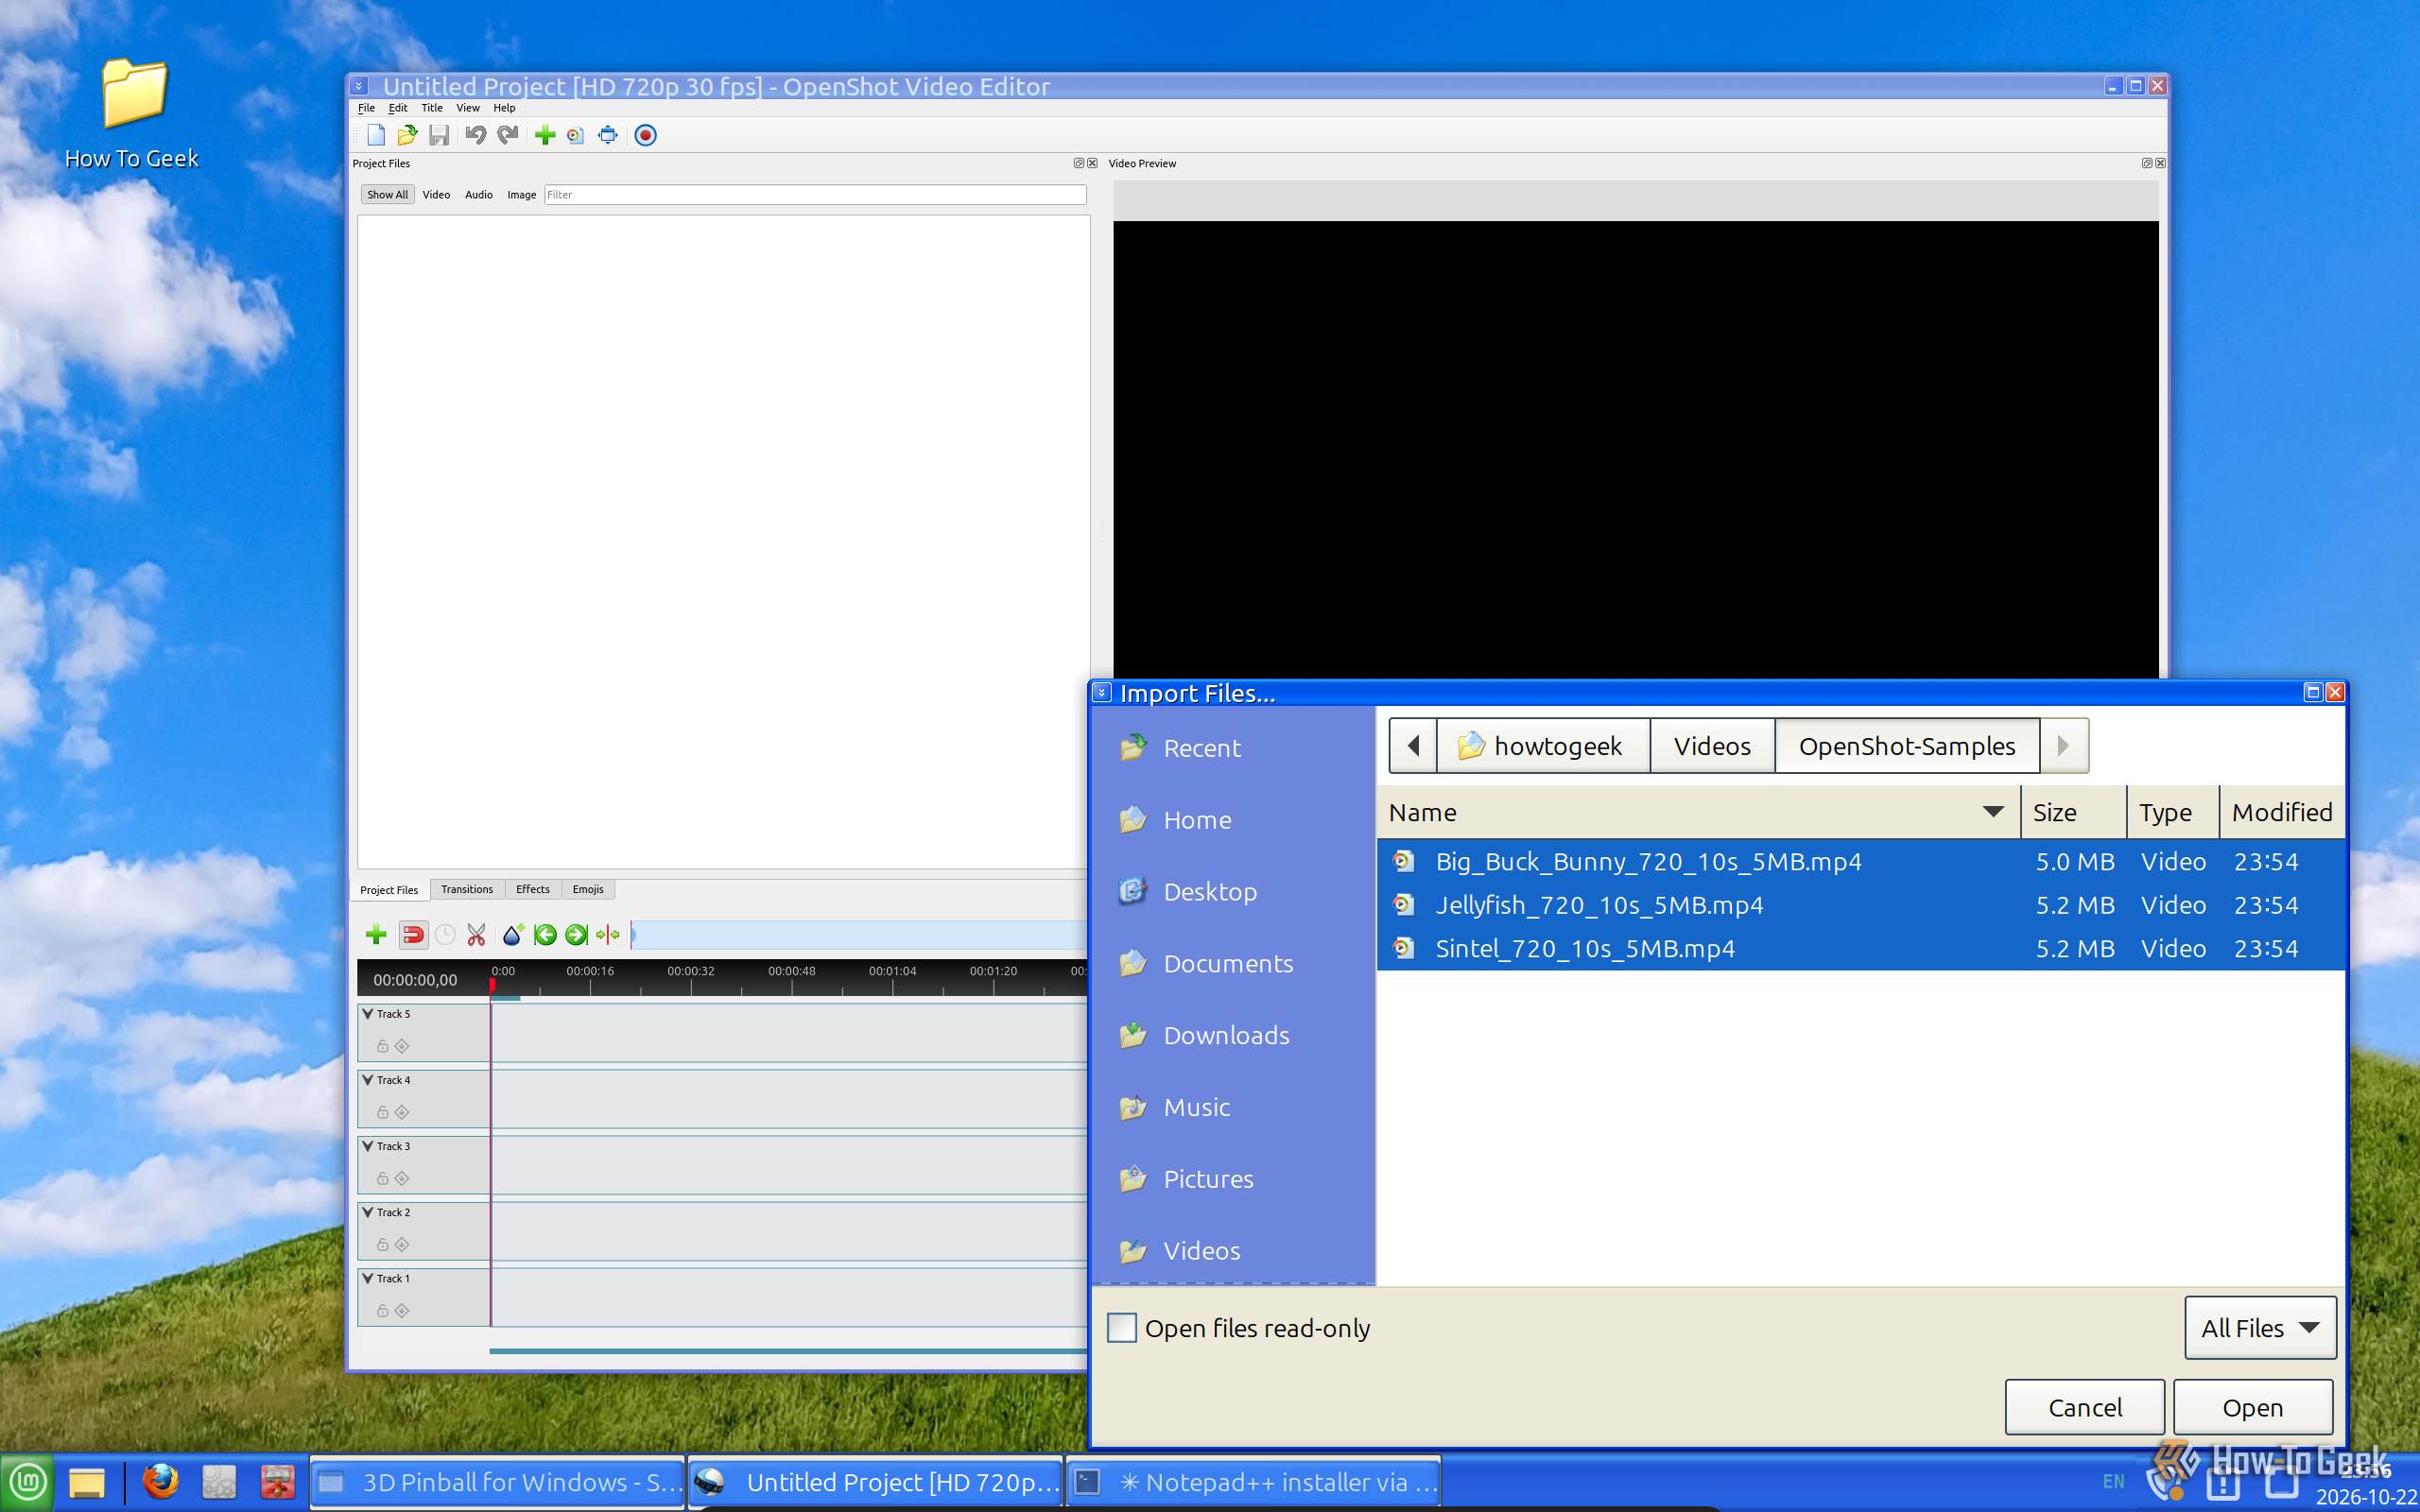Switch to the Transitions tab
Viewport: 2420px width, 1512px height.
coord(467,889)
